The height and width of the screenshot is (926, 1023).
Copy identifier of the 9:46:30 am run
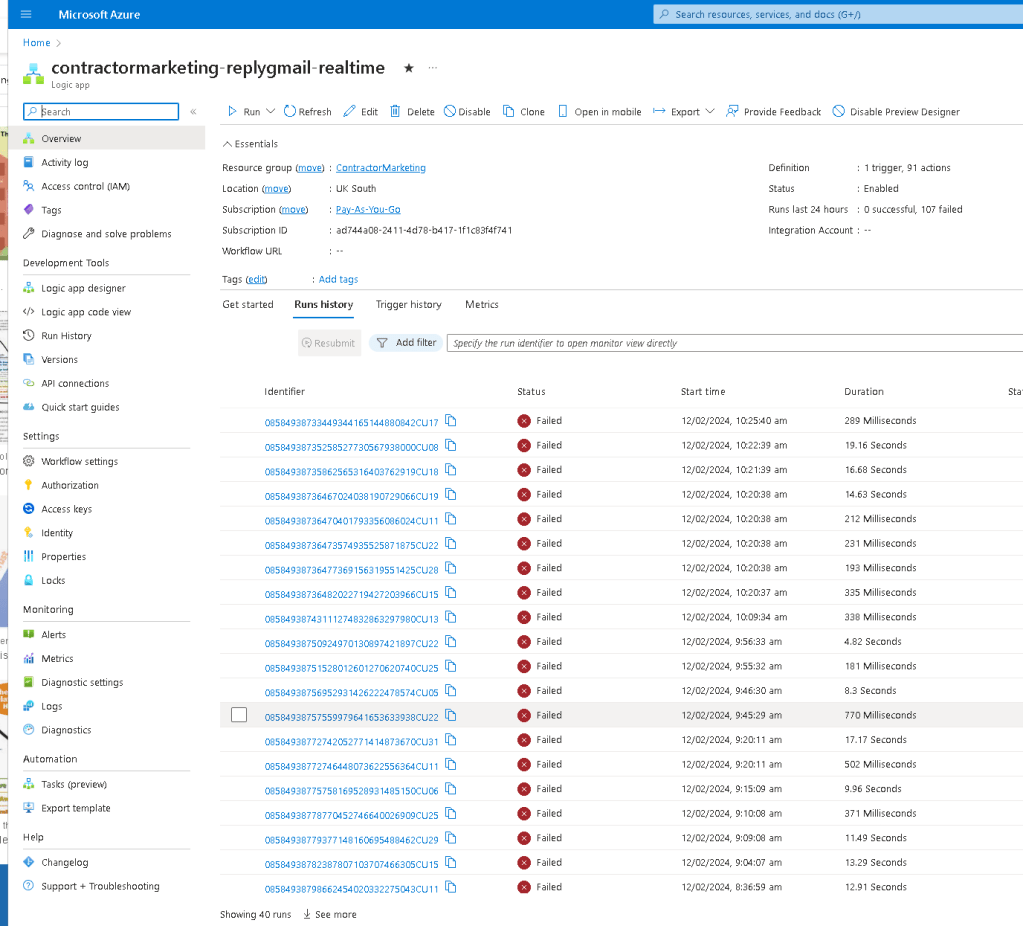pos(451,690)
